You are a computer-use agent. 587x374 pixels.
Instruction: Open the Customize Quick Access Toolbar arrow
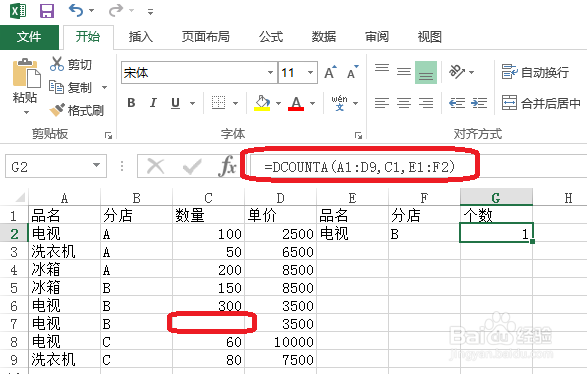coord(150,12)
